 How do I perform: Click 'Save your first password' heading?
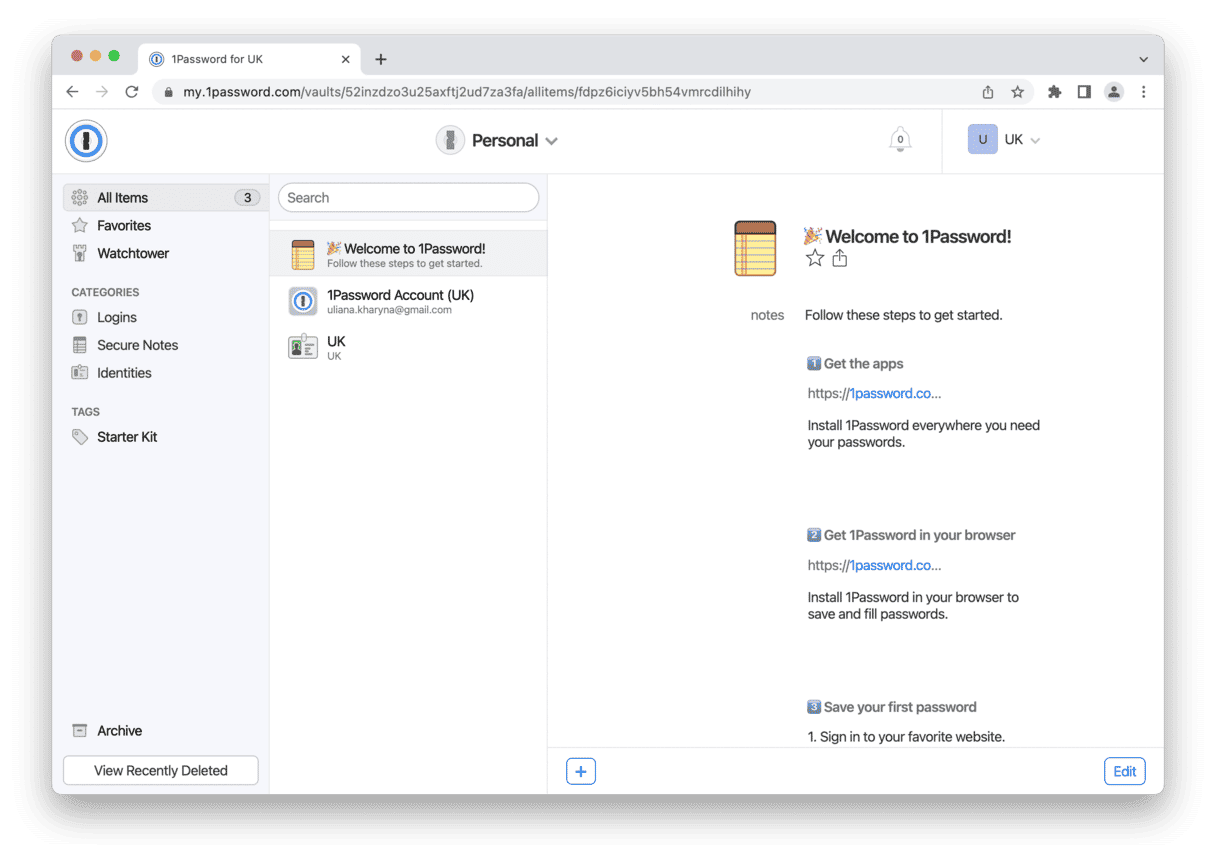900,708
